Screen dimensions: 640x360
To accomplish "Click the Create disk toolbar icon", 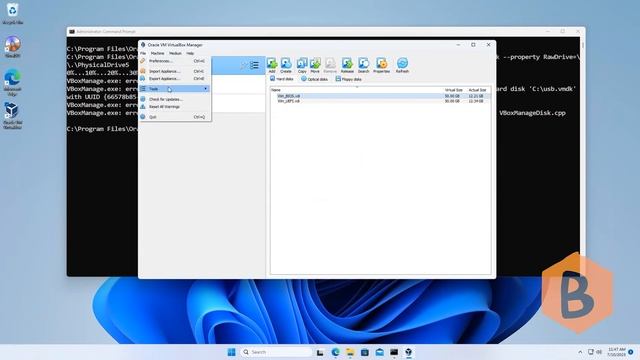I will (286, 65).
